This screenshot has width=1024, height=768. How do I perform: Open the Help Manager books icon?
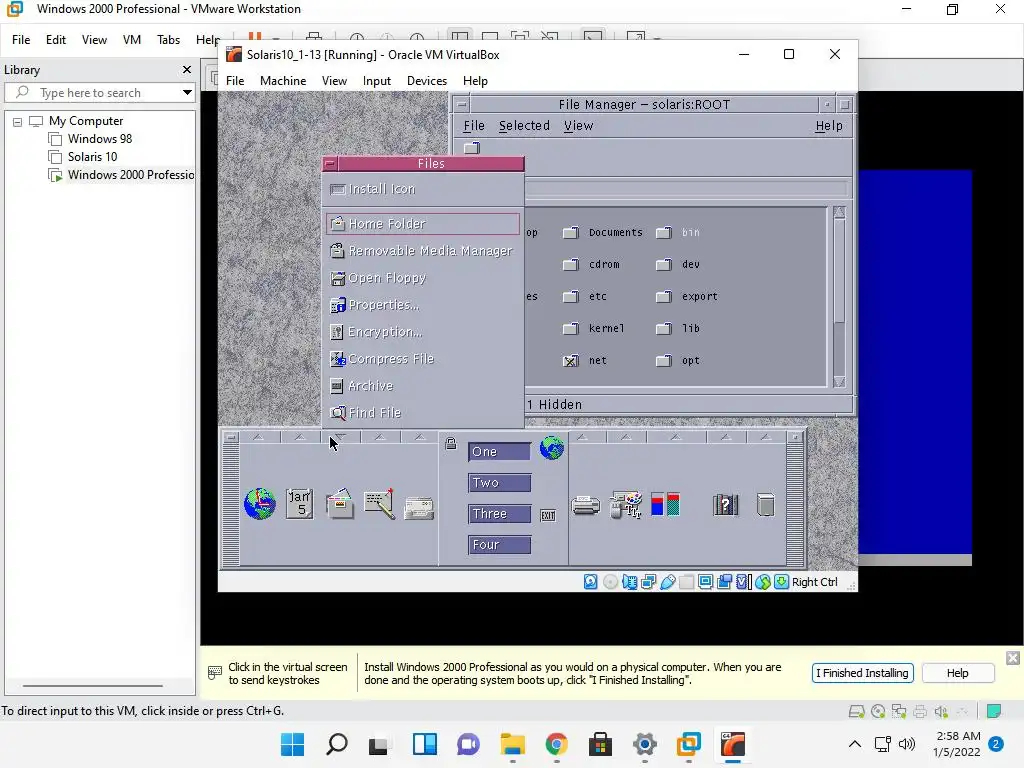click(726, 505)
